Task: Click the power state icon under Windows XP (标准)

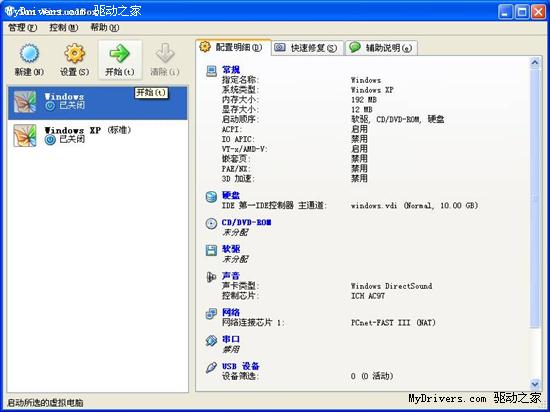Action: click(x=50, y=140)
